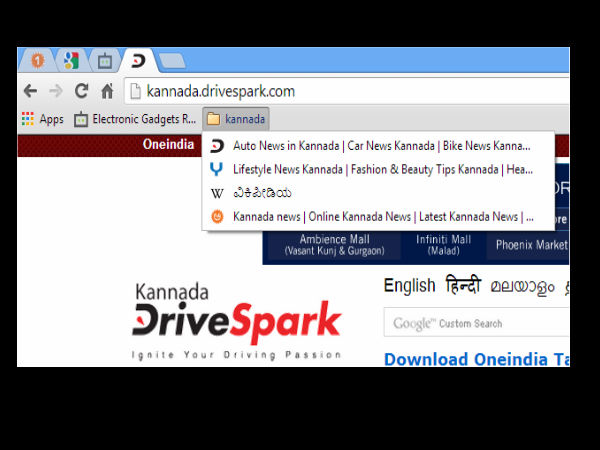Viewport: 600px width, 450px height.
Task: Click Ambience Mall ad section
Action: pos(334,245)
